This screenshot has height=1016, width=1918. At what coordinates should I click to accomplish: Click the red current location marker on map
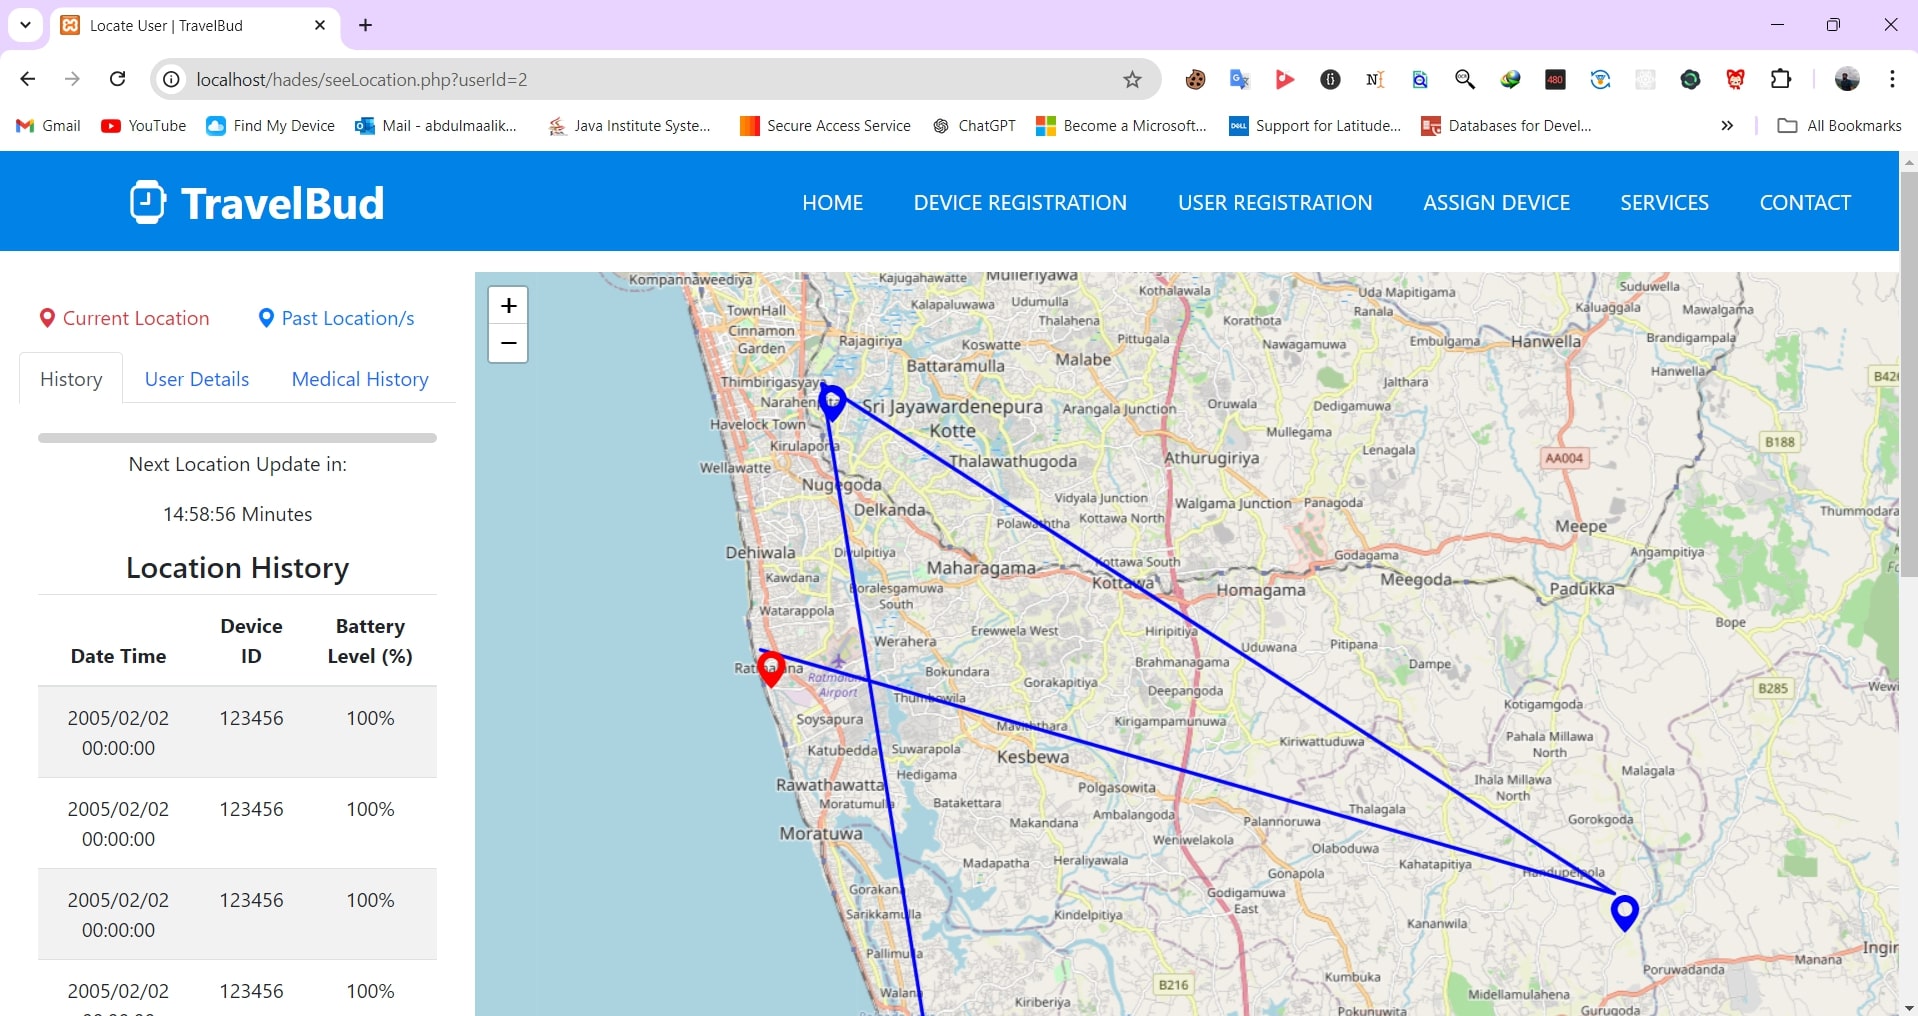(x=770, y=667)
